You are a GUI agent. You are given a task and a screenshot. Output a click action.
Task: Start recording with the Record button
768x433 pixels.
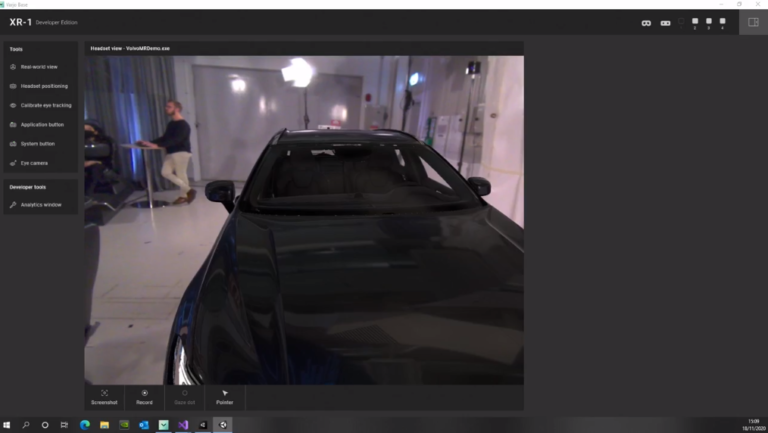(x=144, y=397)
